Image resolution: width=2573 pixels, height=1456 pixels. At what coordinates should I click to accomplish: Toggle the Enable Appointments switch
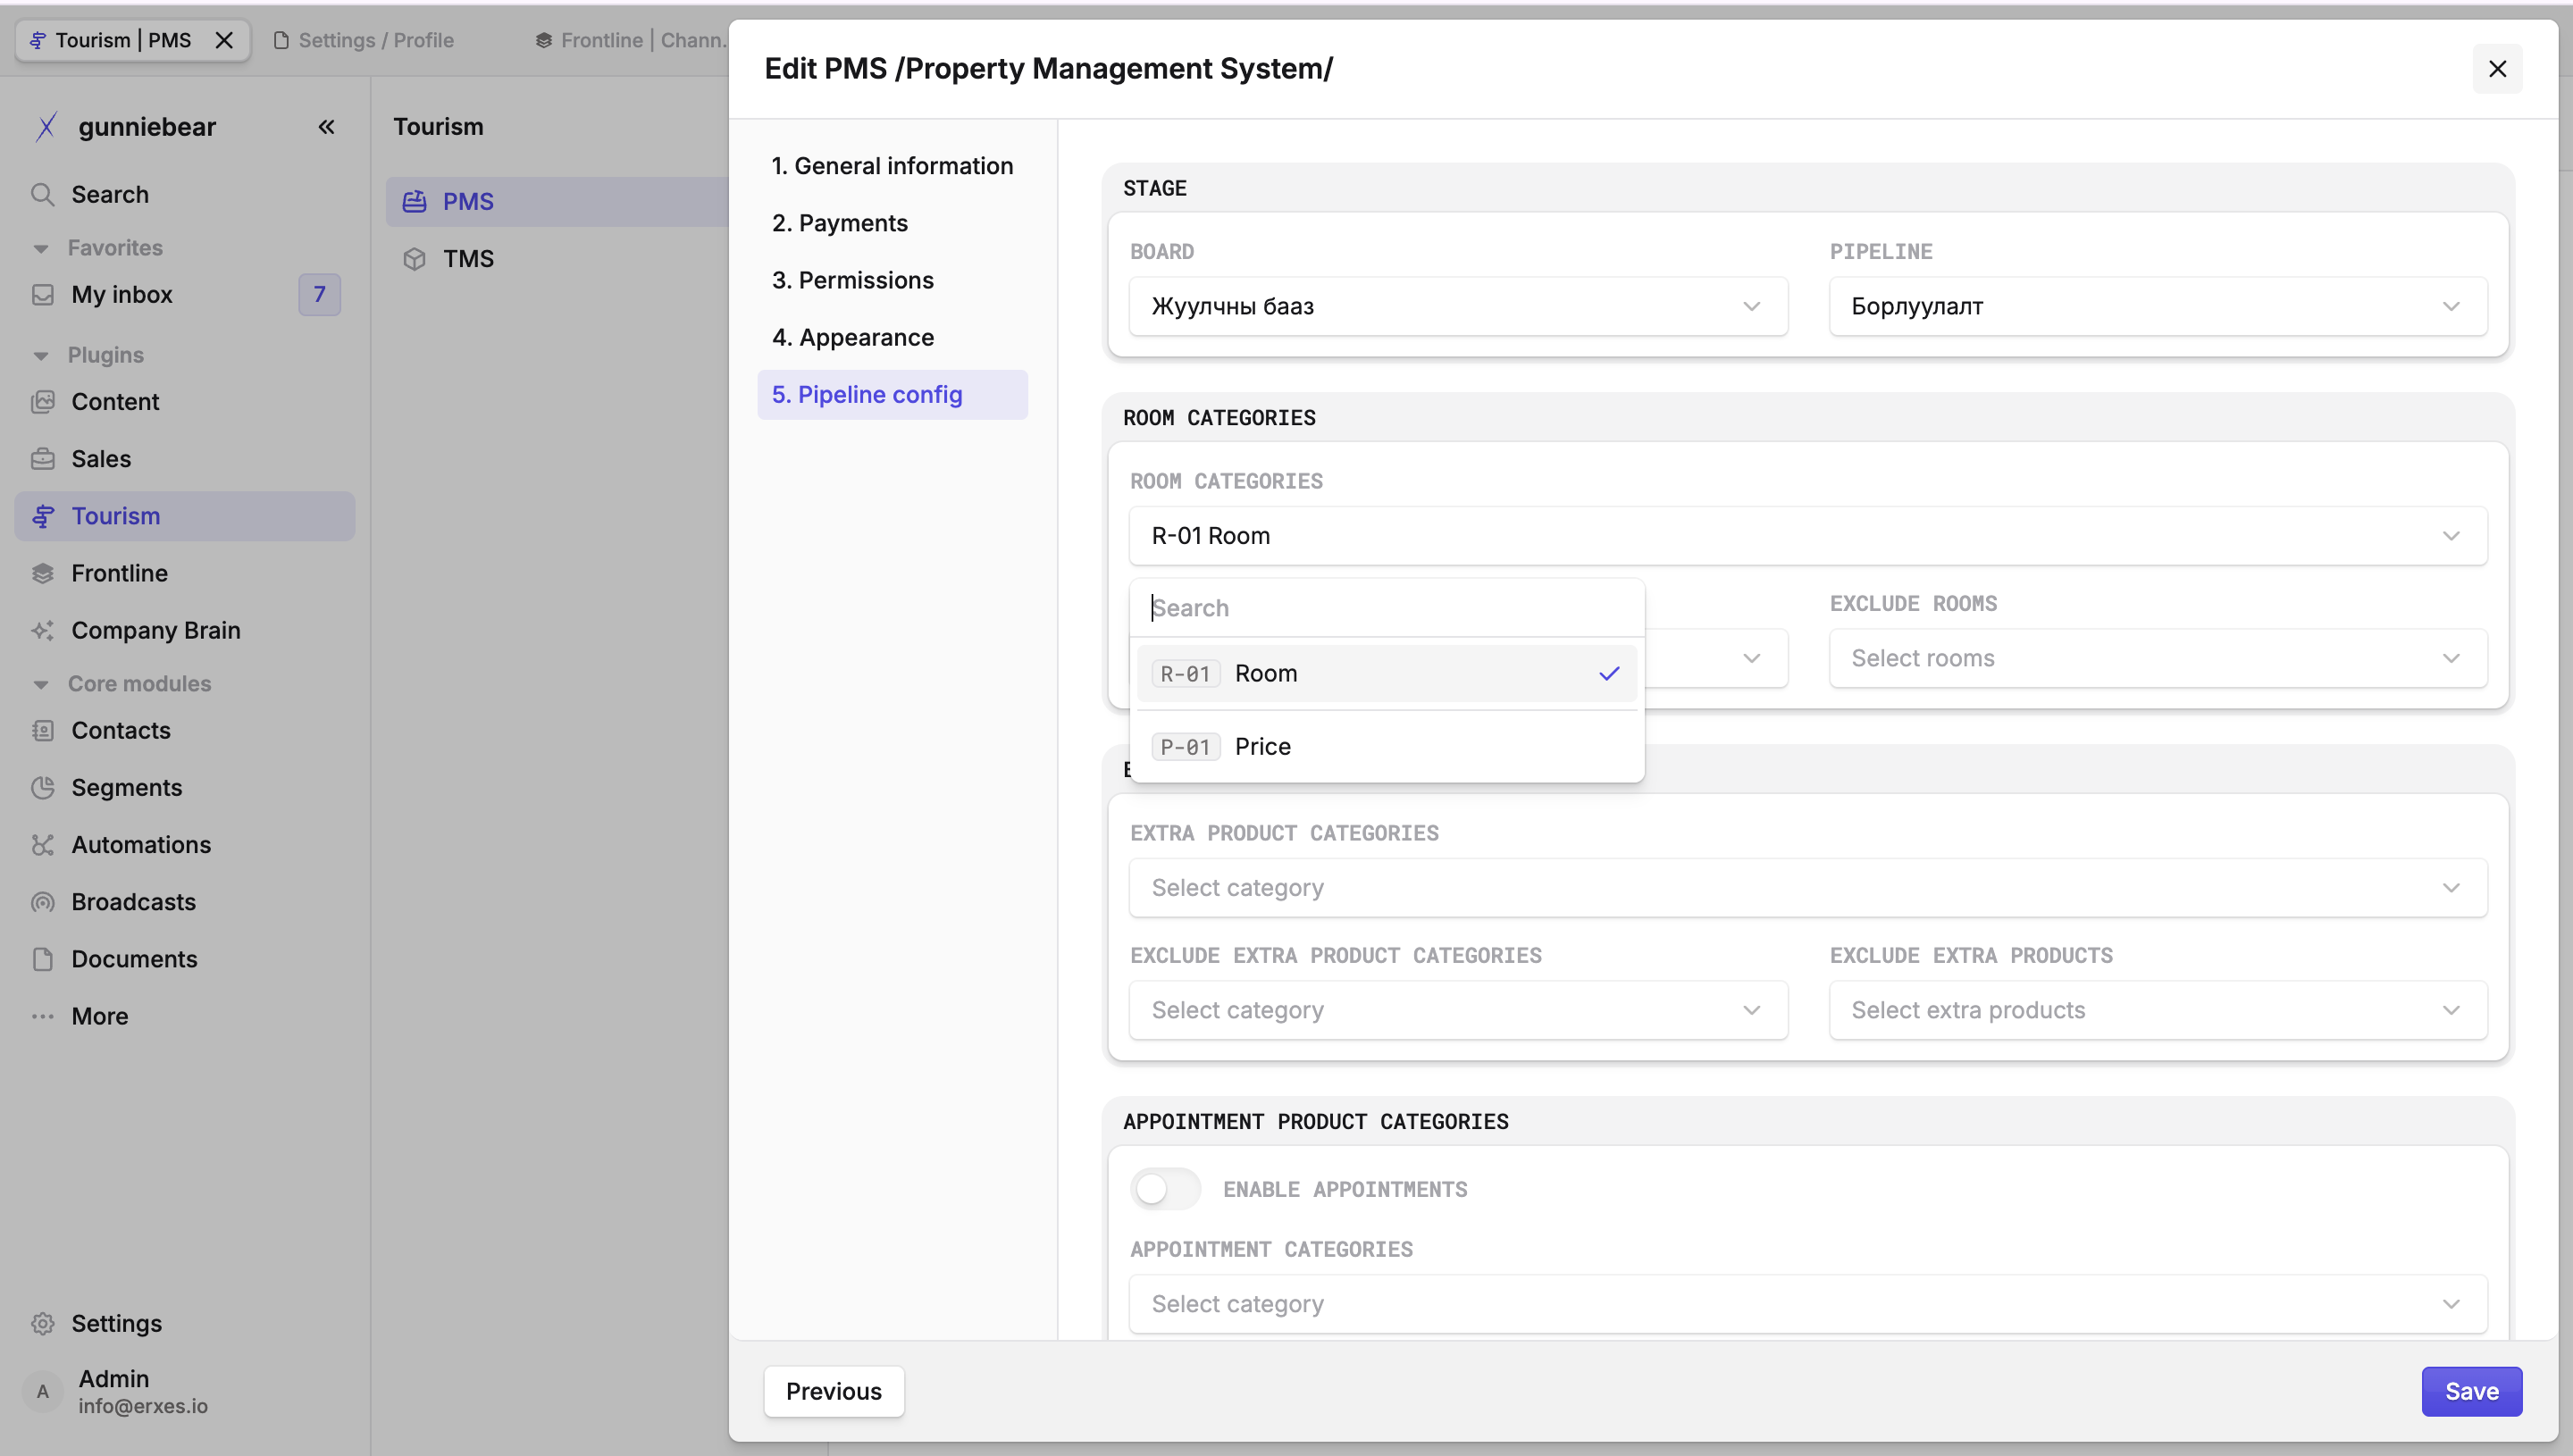(x=1165, y=1189)
